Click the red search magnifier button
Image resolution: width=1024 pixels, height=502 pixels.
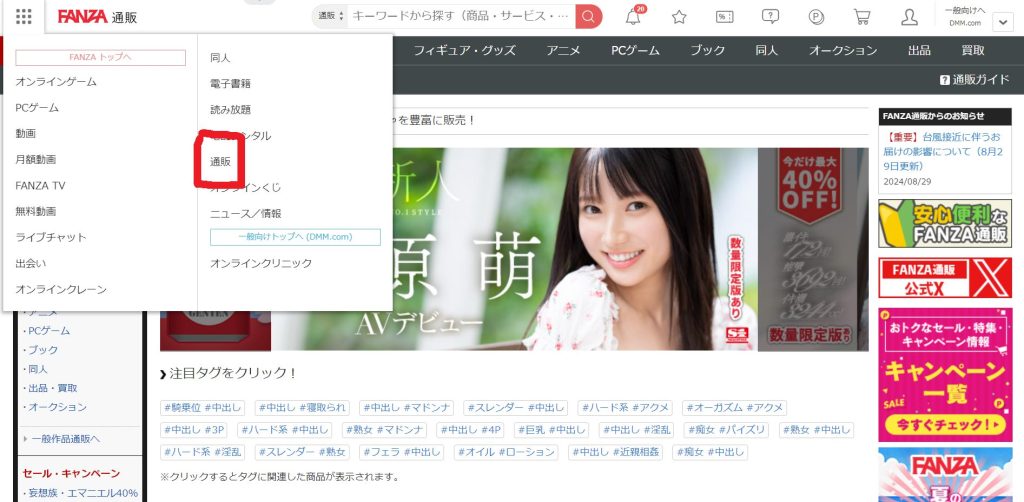pos(589,17)
